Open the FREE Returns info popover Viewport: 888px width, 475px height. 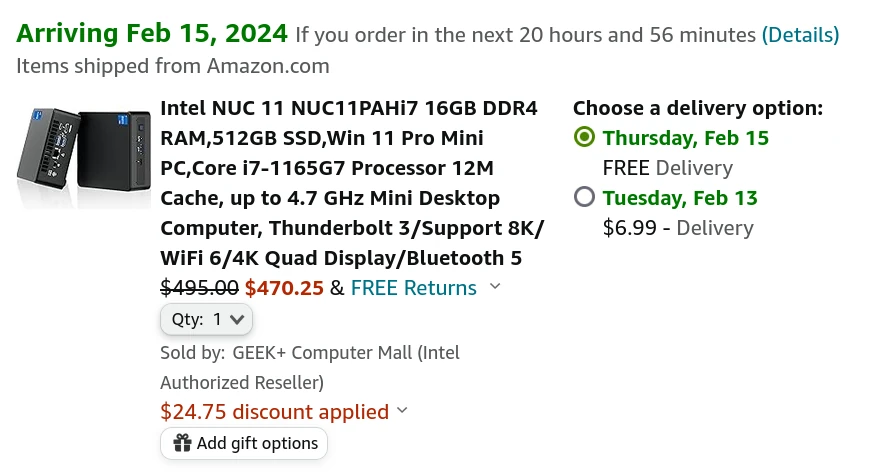413,288
